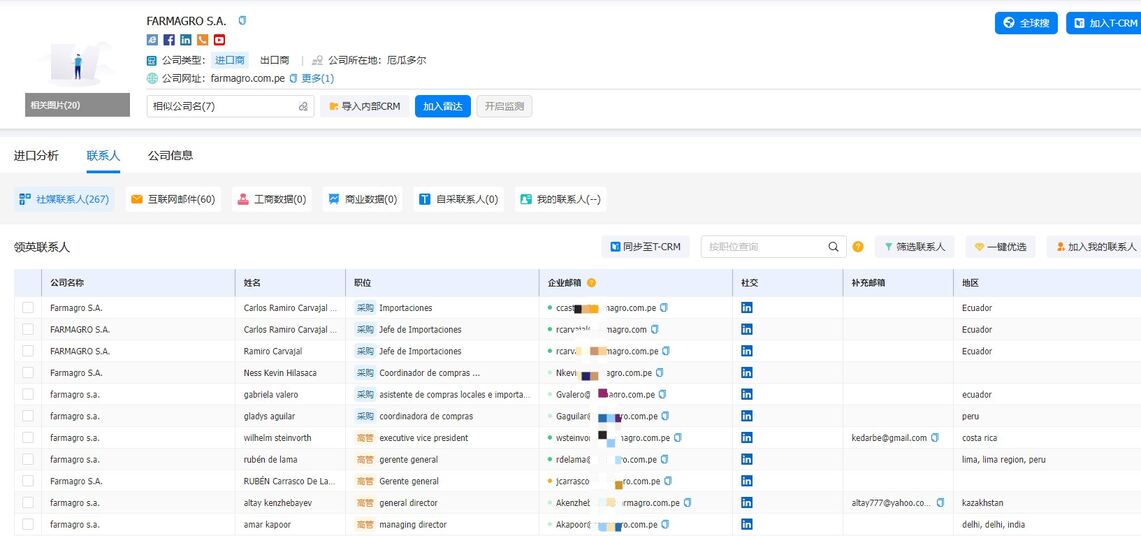Copy amar kapoor's company email
Image resolution: width=1141 pixels, height=536 pixels.
664,524
